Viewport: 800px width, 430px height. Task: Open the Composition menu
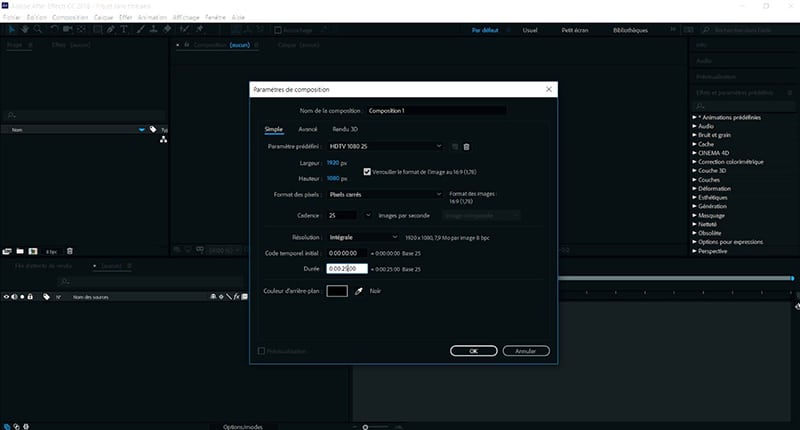click(69, 17)
